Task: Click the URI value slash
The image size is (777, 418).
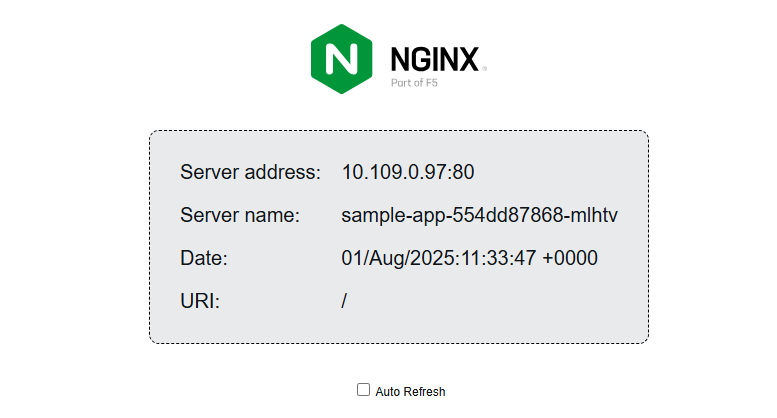Action: click(344, 301)
